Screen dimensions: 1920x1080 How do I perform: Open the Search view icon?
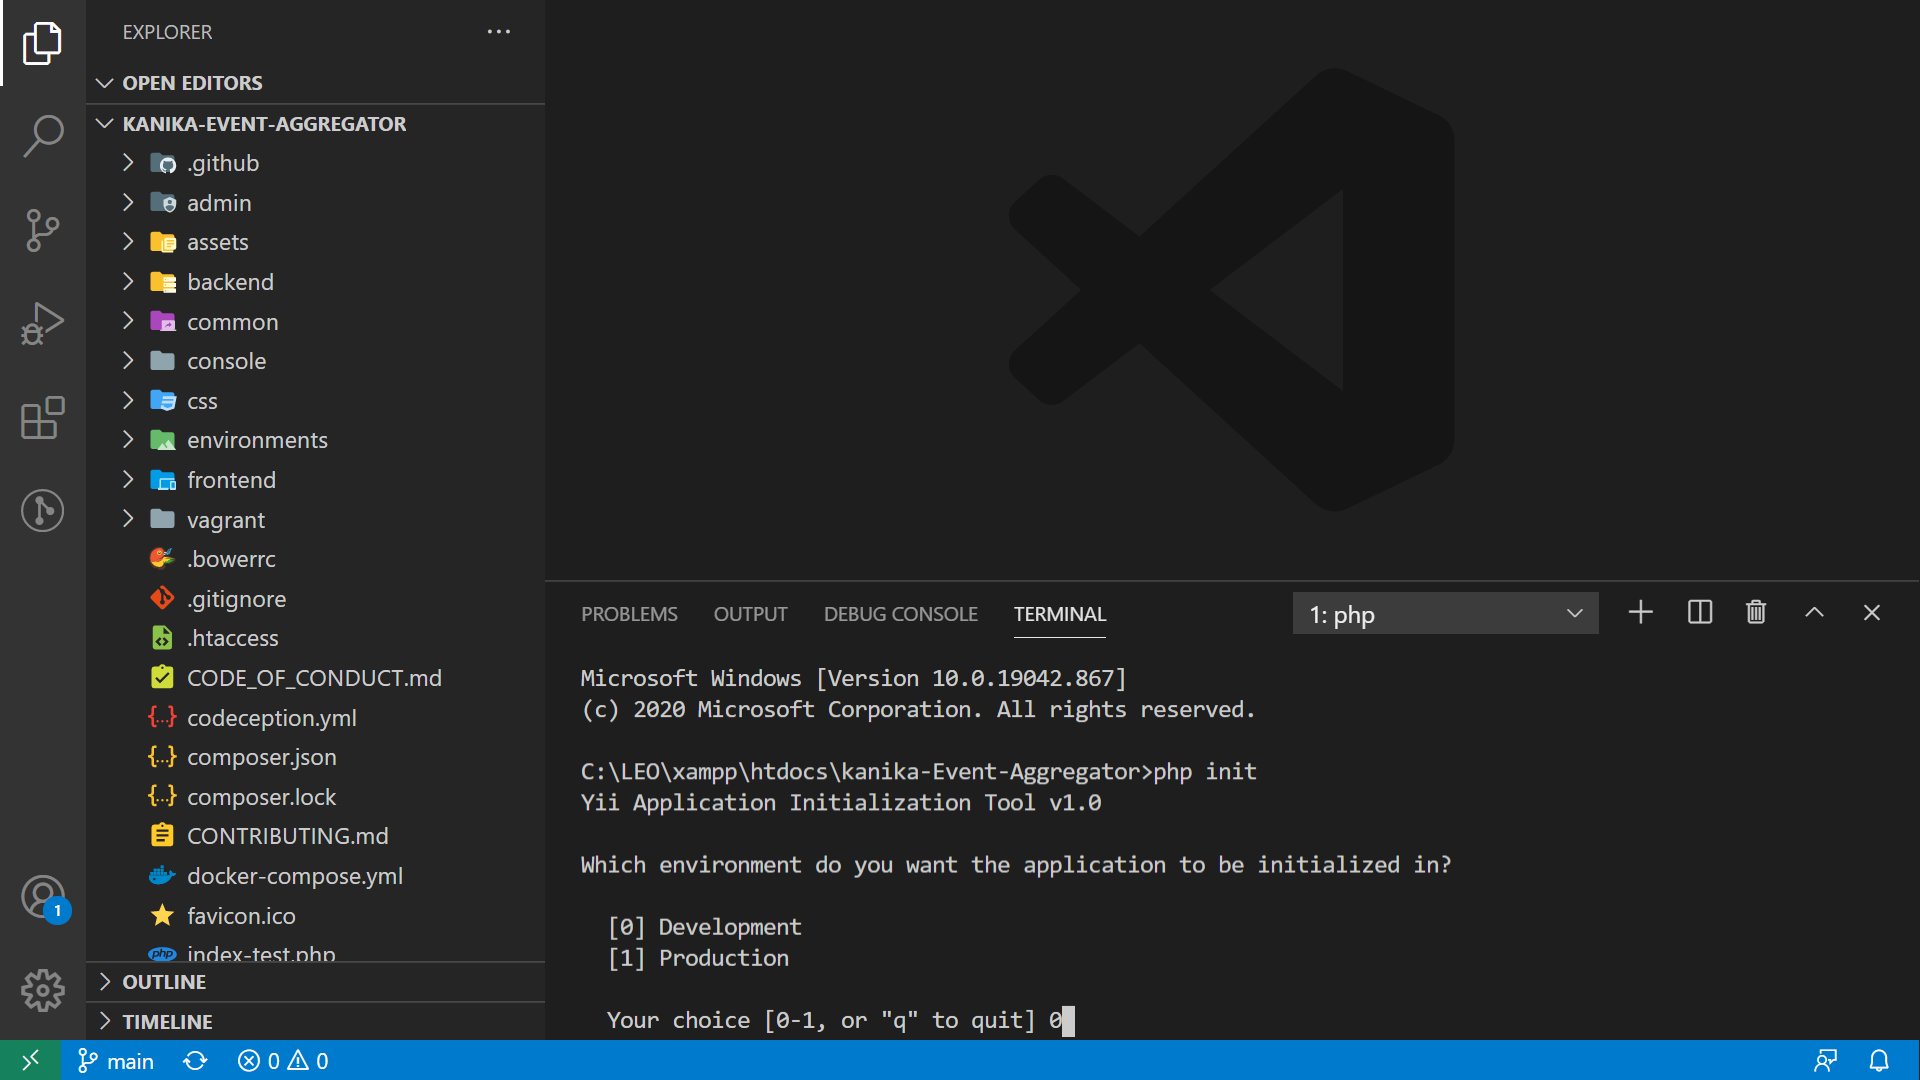point(42,136)
